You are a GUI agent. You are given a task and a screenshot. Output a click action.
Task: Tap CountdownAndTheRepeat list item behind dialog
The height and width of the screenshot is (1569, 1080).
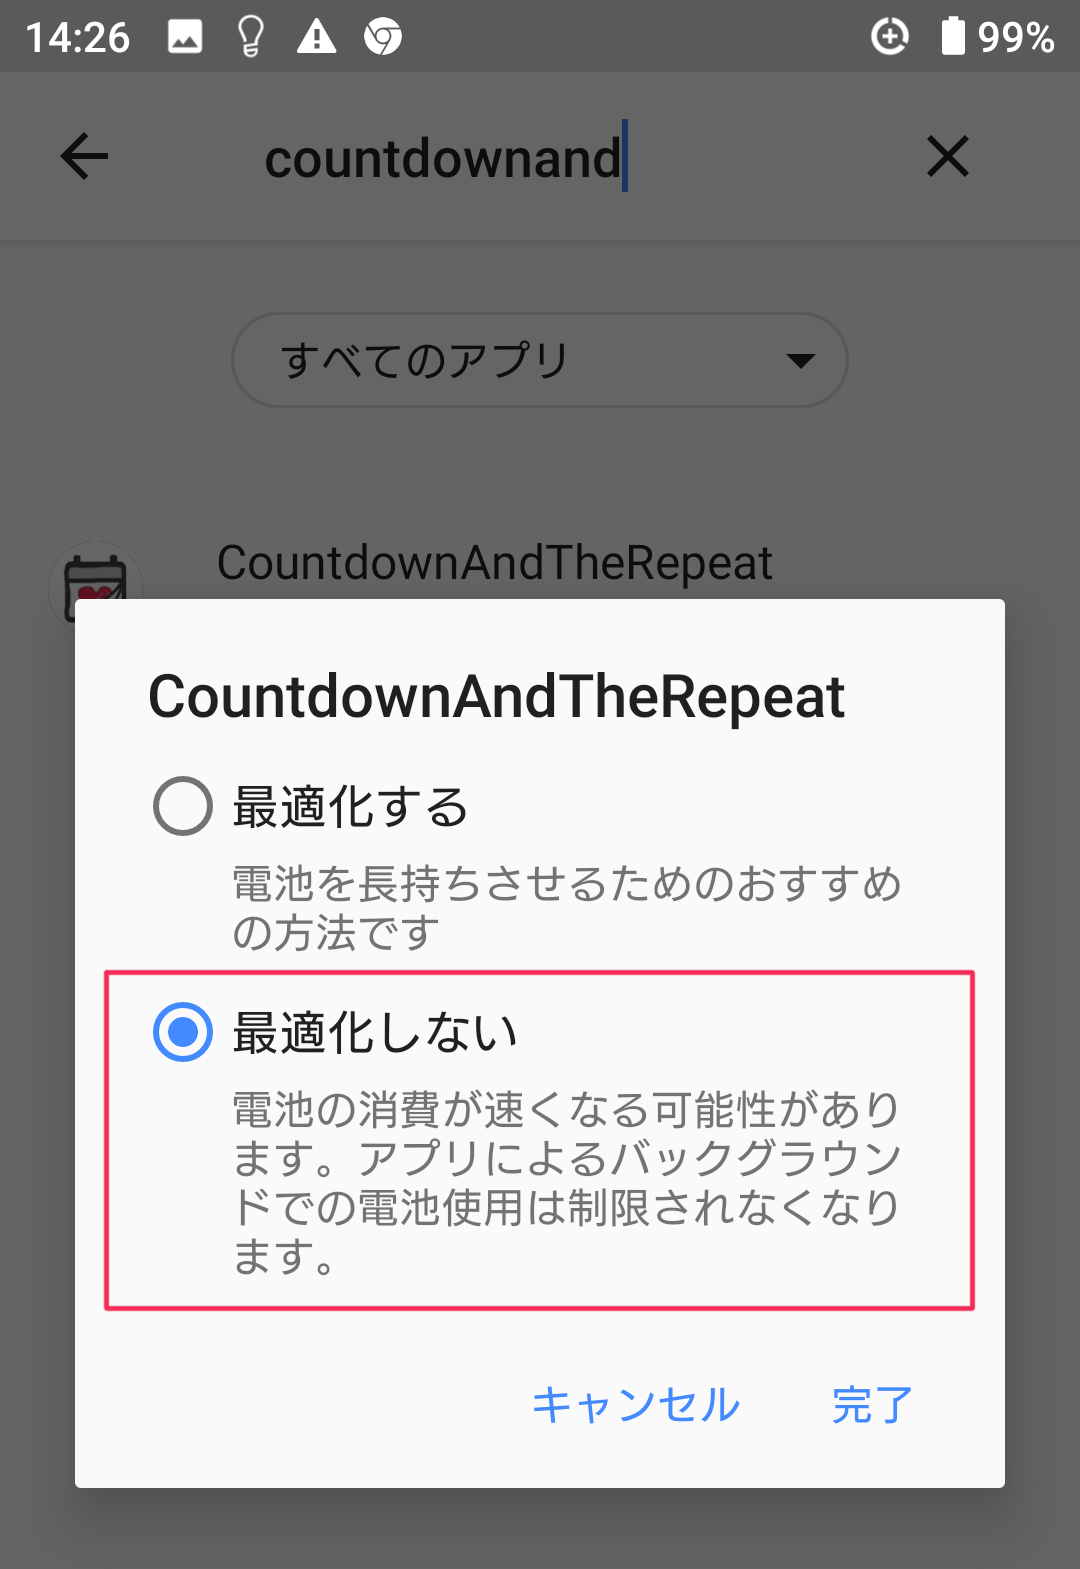494,563
